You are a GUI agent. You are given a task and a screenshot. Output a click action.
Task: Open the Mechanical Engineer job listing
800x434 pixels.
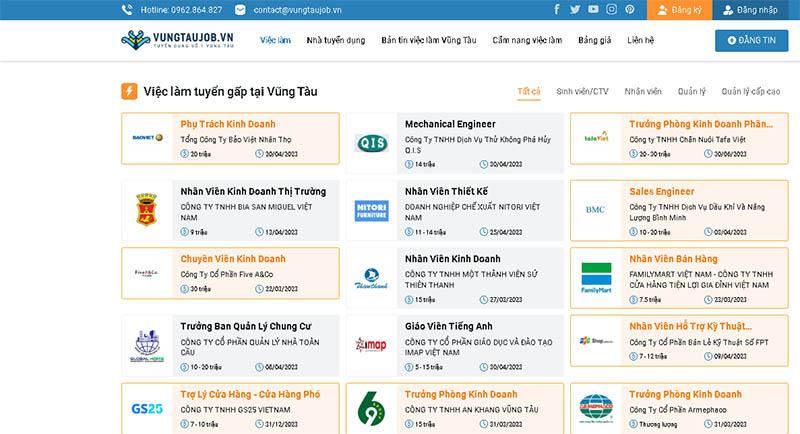coord(452,124)
